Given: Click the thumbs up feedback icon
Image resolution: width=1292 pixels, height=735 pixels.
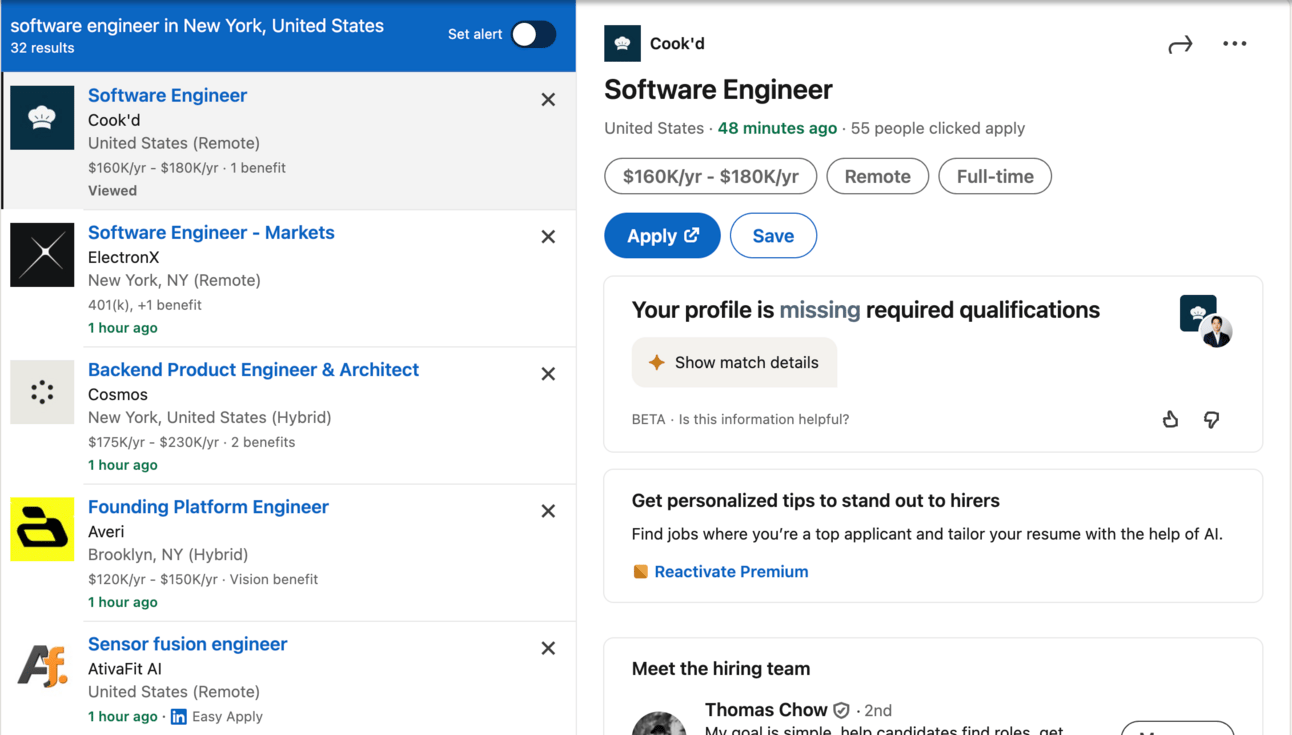Looking at the screenshot, I should pyautogui.click(x=1170, y=419).
